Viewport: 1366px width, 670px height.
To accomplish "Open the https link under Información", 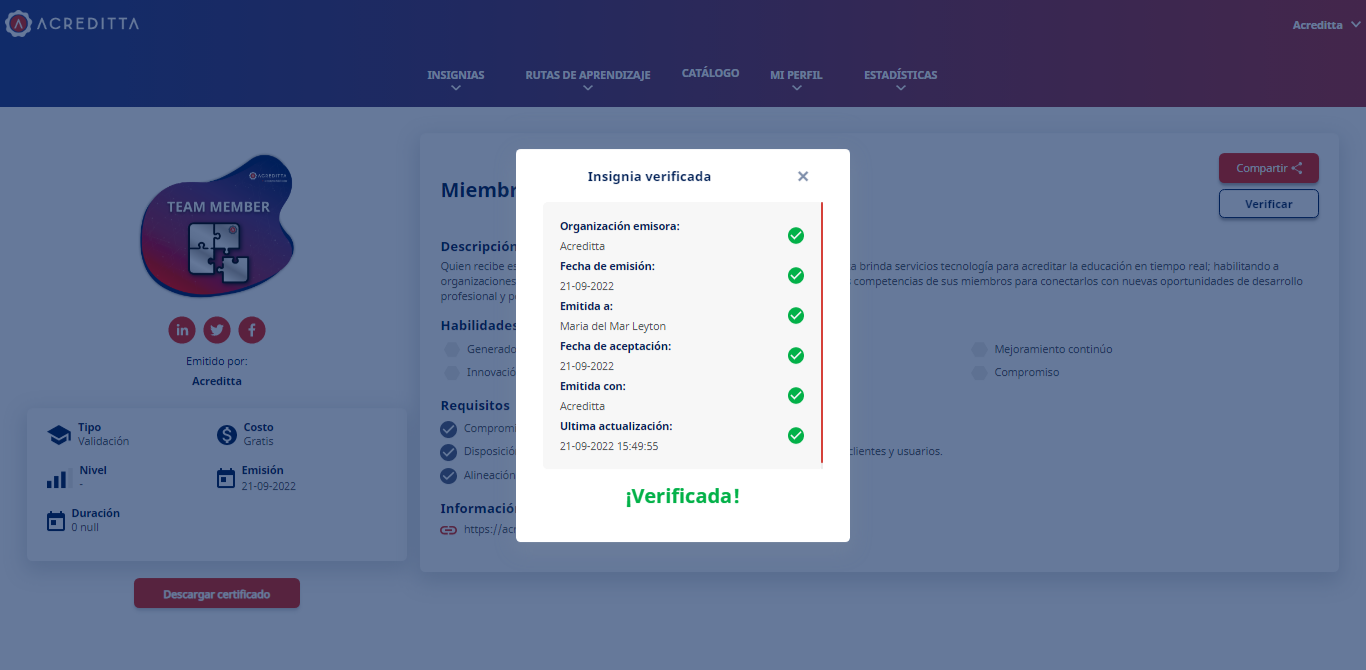I will [489, 530].
